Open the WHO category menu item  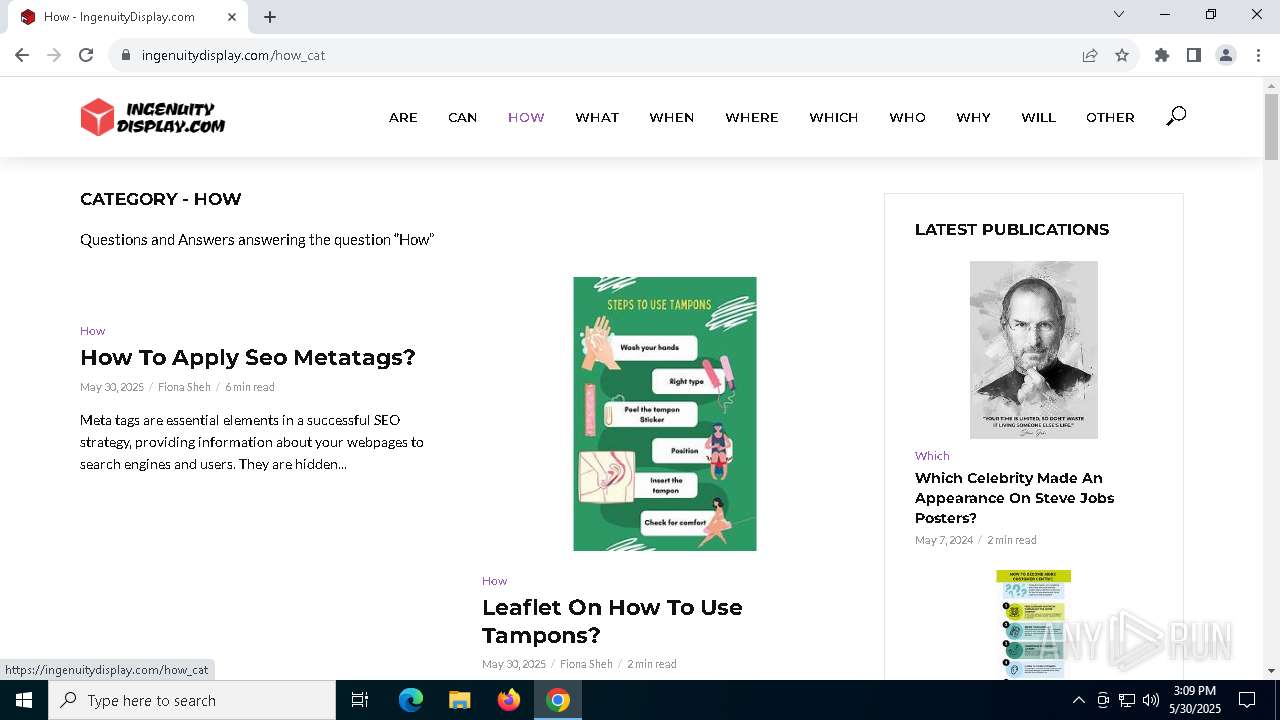click(908, 117)
